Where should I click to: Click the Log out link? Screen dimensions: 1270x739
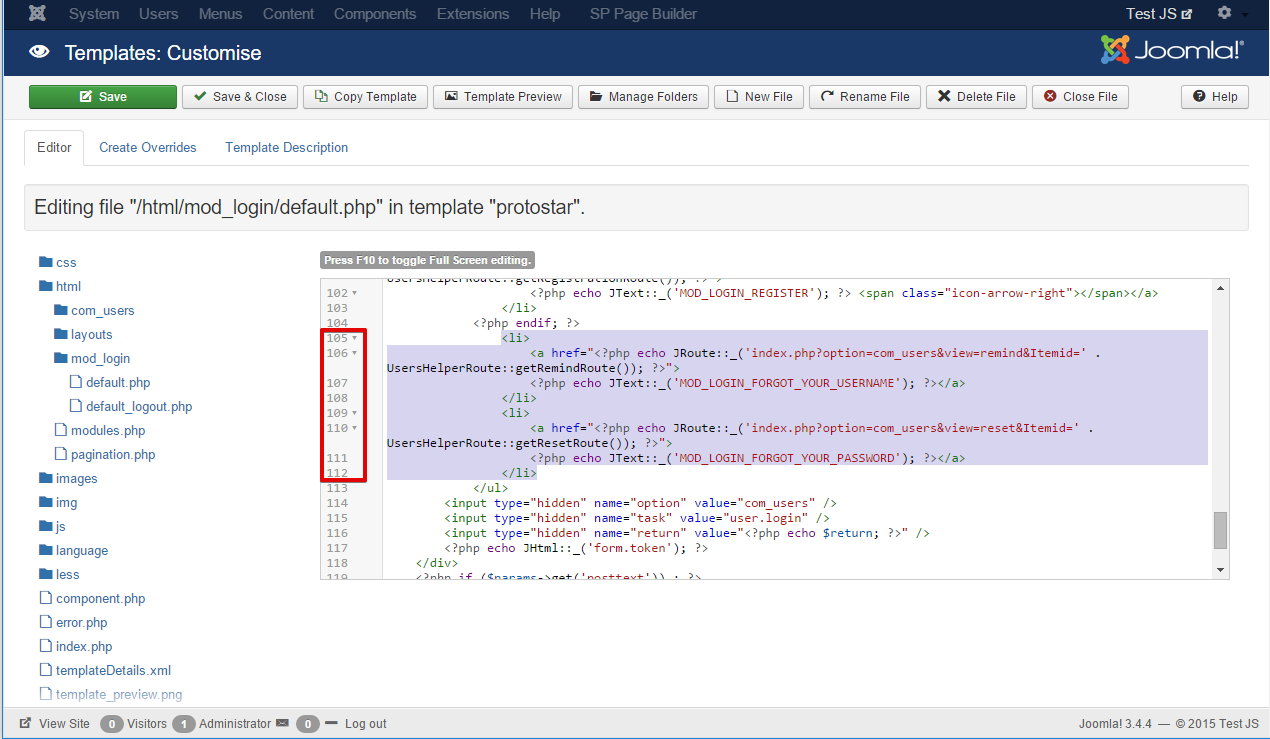coord(367,723)
